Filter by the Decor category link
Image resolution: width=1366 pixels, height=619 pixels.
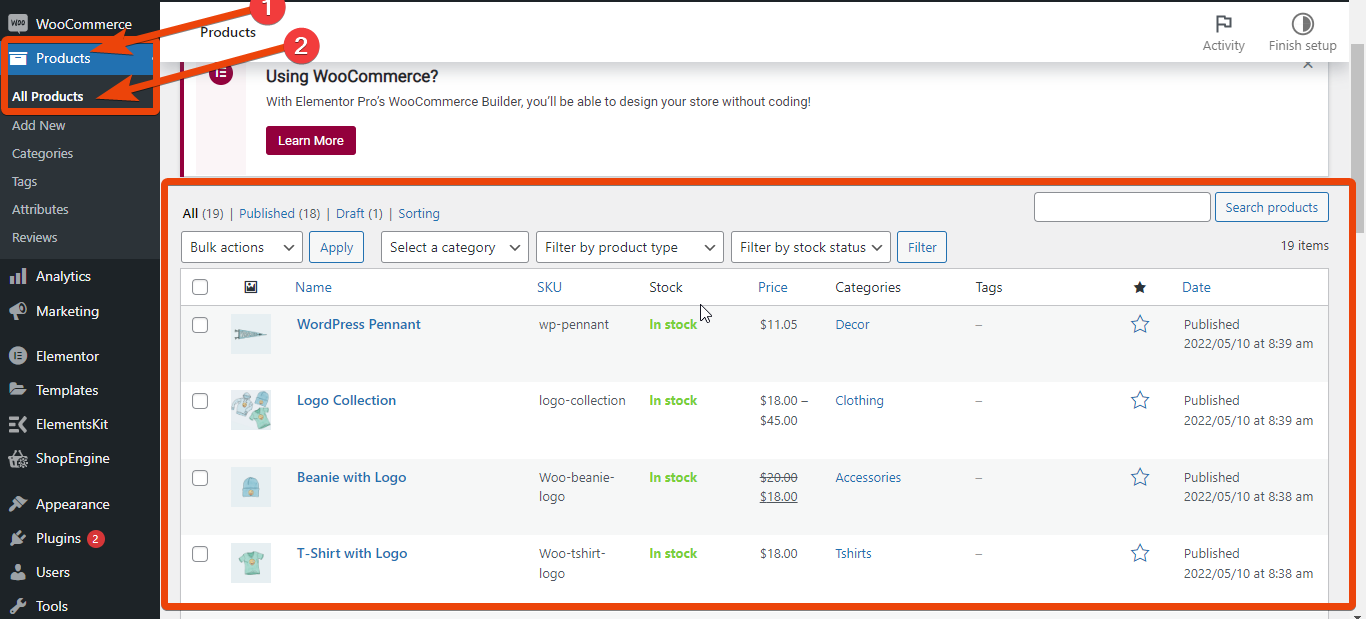853,324
